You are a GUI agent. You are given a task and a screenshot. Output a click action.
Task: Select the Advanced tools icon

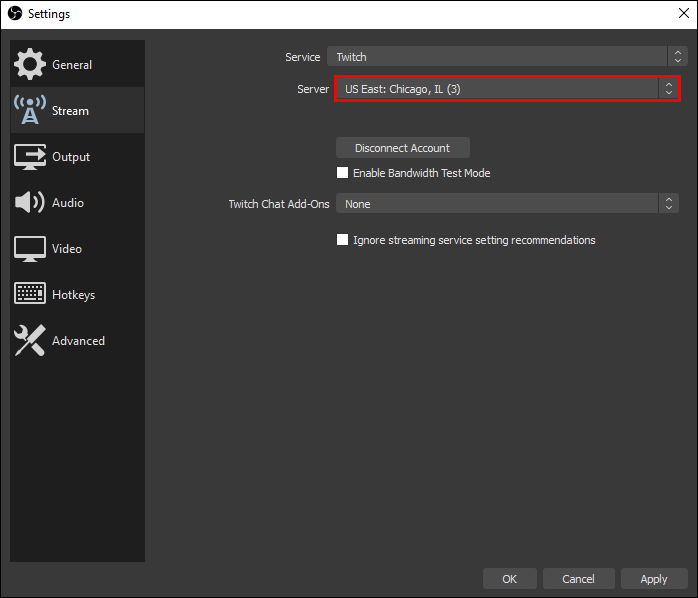29,341
